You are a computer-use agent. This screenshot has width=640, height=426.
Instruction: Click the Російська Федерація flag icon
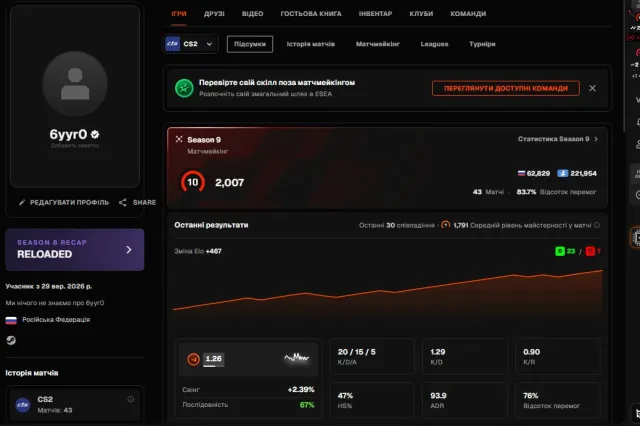pyautogui.click(x=11, y=320)
